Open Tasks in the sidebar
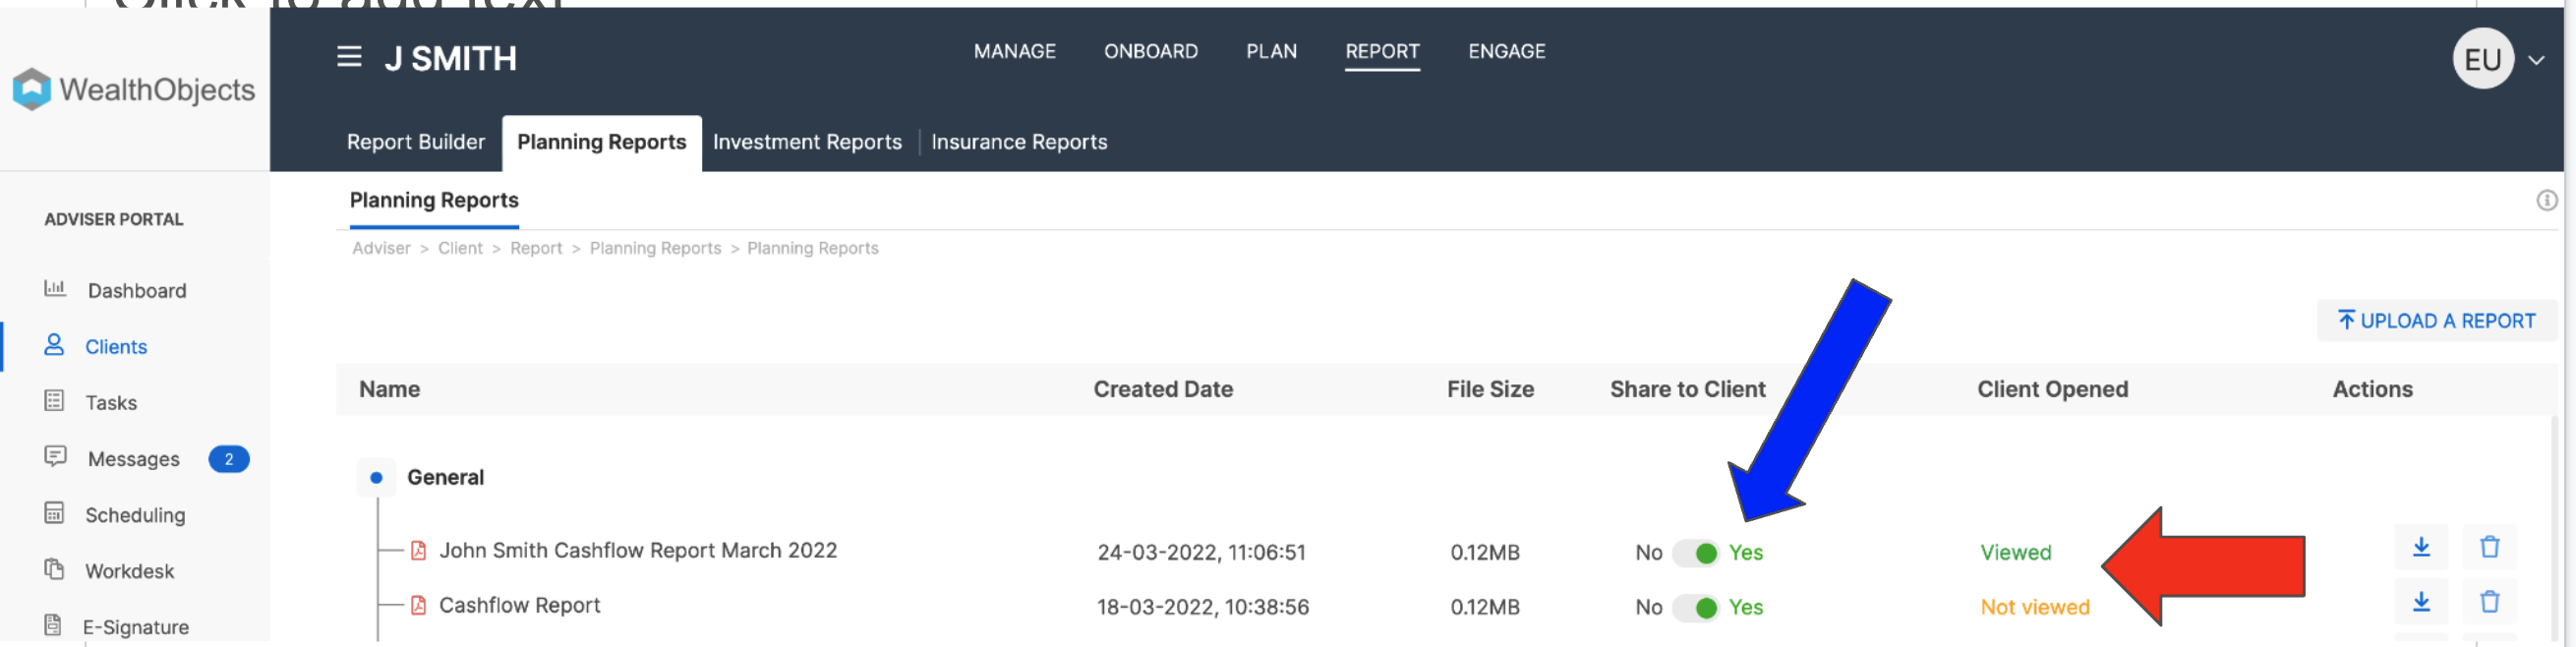The width and height of the screenshot is (2576, 647). tap(110, 403)
